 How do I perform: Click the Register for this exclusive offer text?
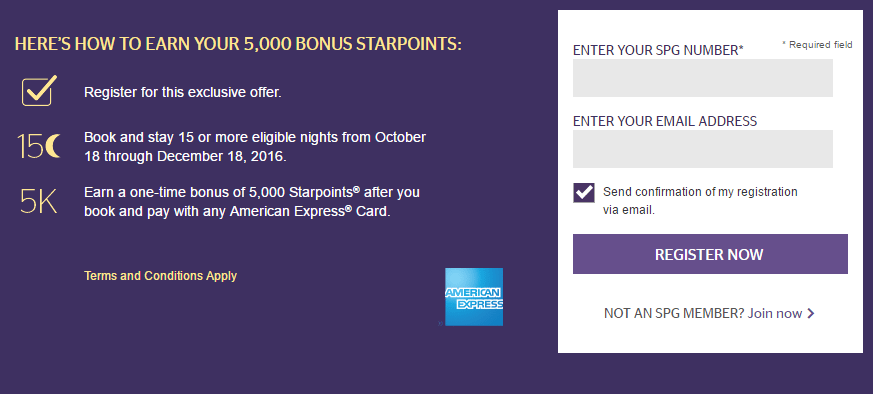click(183, 92)
